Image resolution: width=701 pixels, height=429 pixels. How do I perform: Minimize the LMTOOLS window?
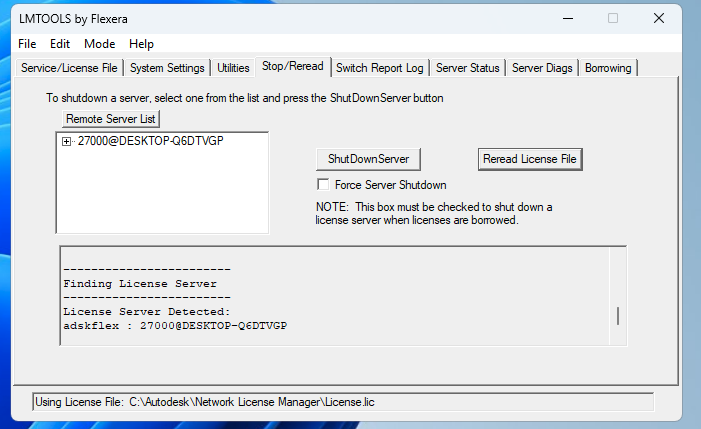click(x=568, y=18)
